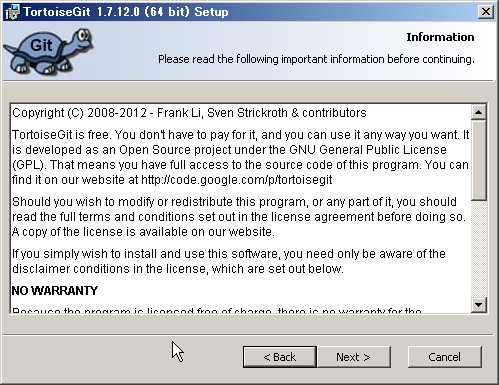Image resolution: width=499 pixels, height=385 pixels.
Task: Click the installer icon in title bar
Action: 12,12
